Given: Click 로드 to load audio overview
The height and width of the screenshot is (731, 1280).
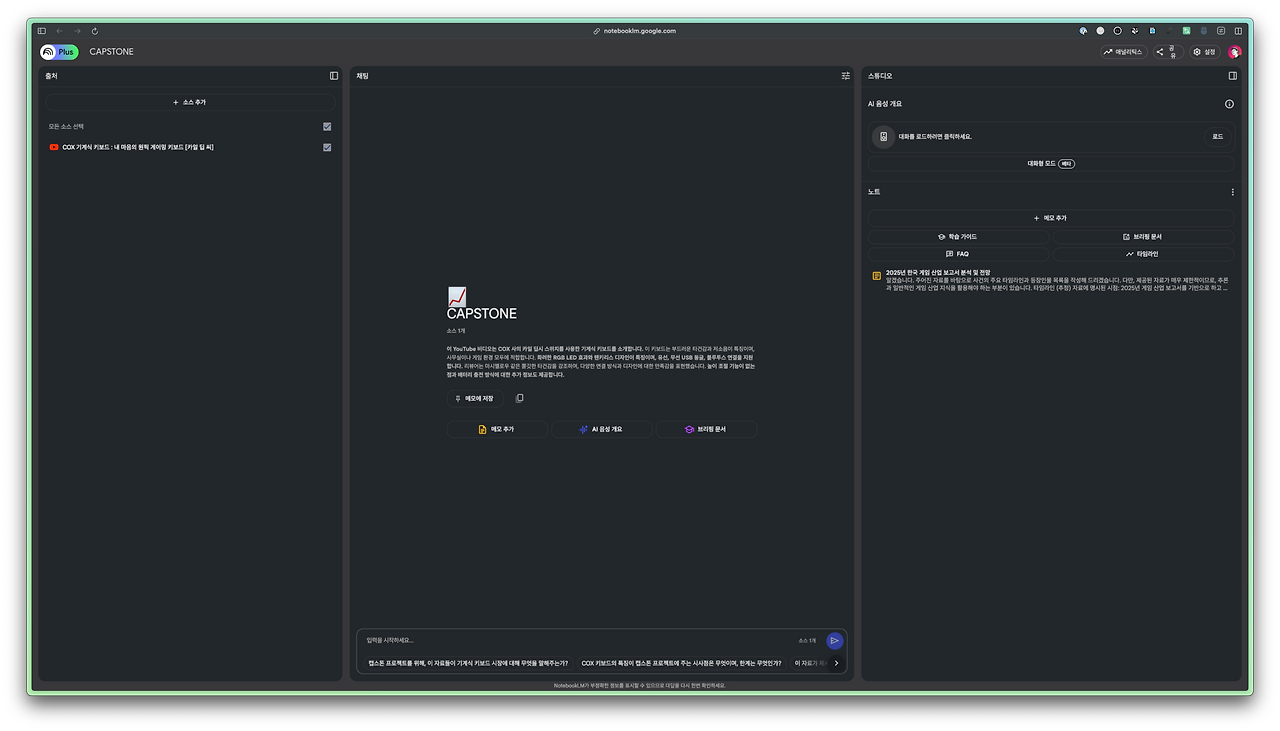Looking at the screenshot, I should [x=1217, y=137].
